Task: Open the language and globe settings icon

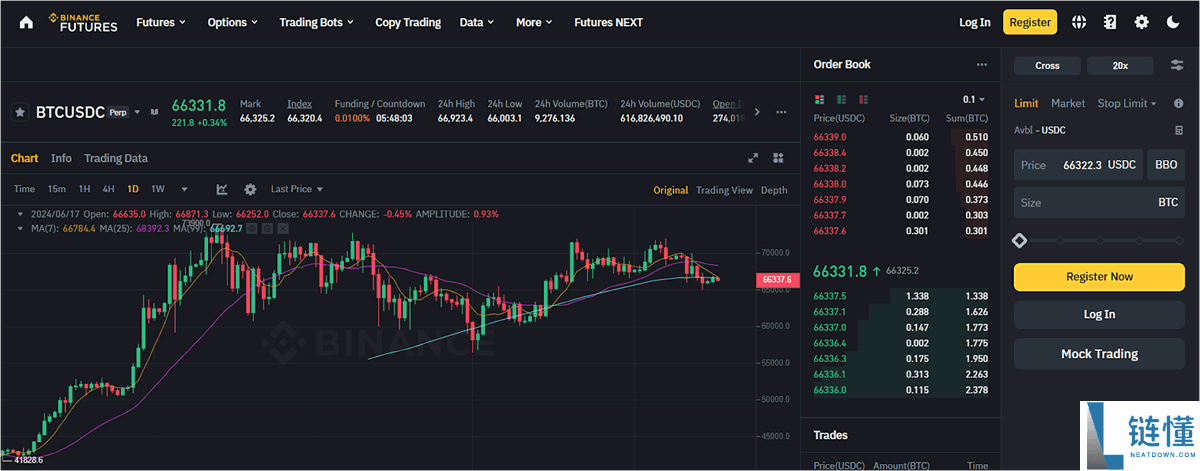Action: (x=1079, y=22)
